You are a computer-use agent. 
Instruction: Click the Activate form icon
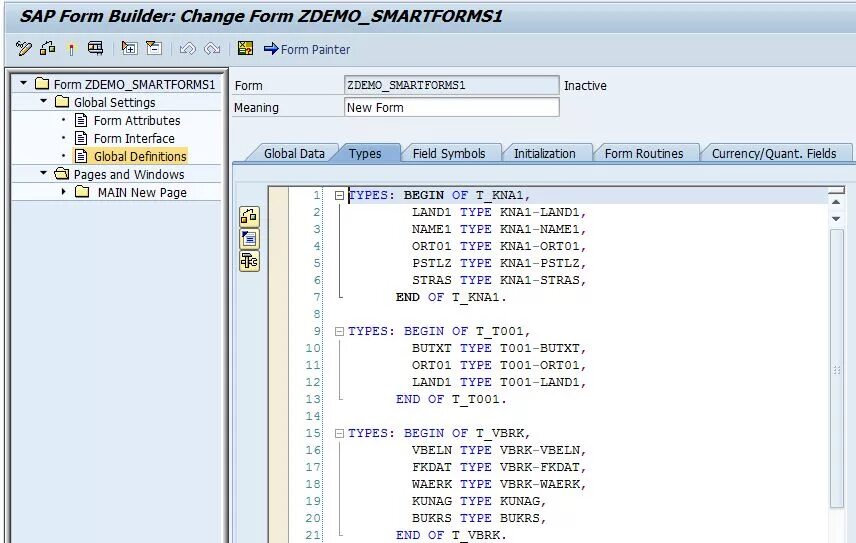click(71, 49)
